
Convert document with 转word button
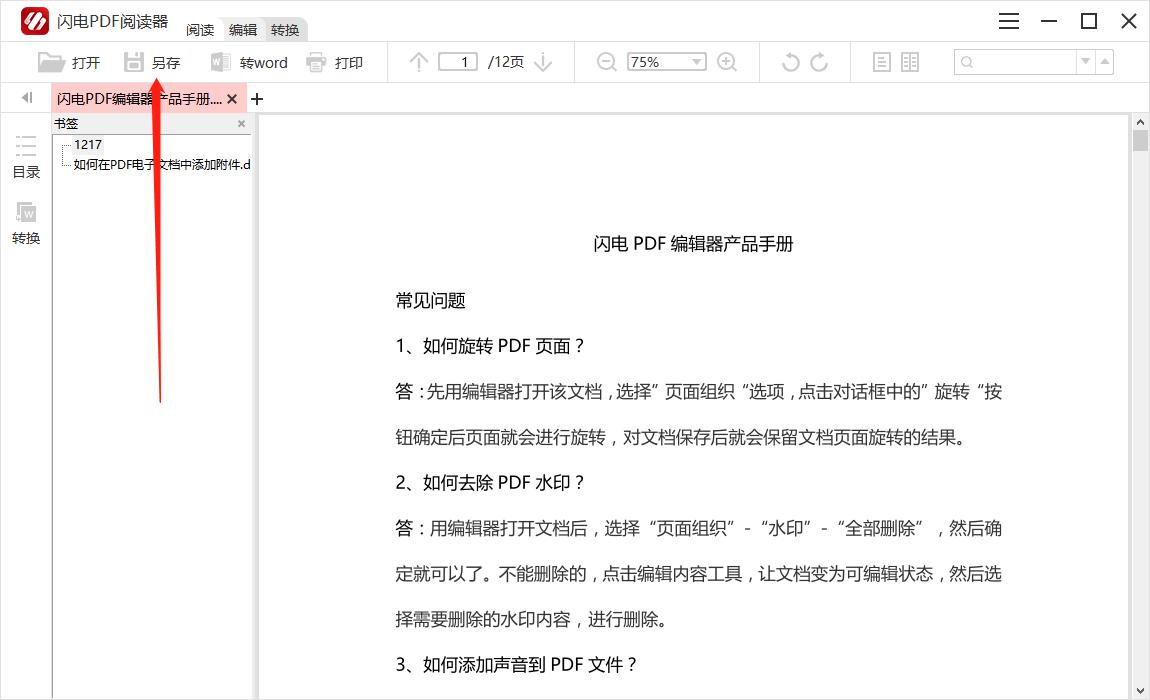point(249,63)
